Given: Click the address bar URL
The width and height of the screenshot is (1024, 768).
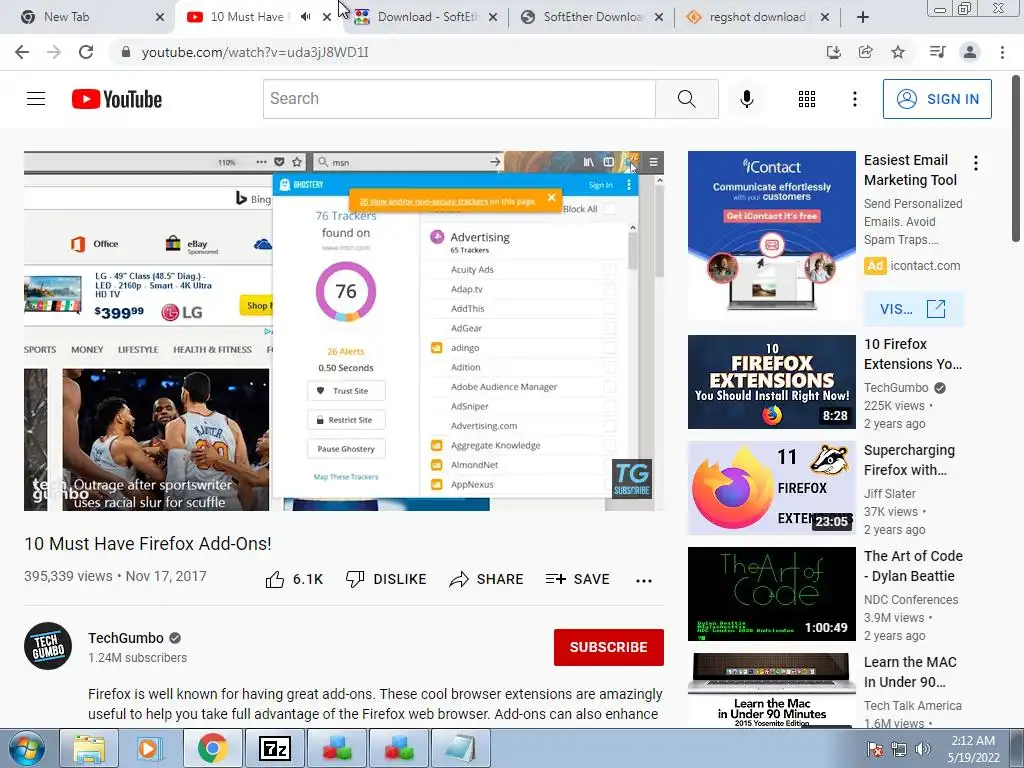Looking at the screenshot, I should [255, 52].
